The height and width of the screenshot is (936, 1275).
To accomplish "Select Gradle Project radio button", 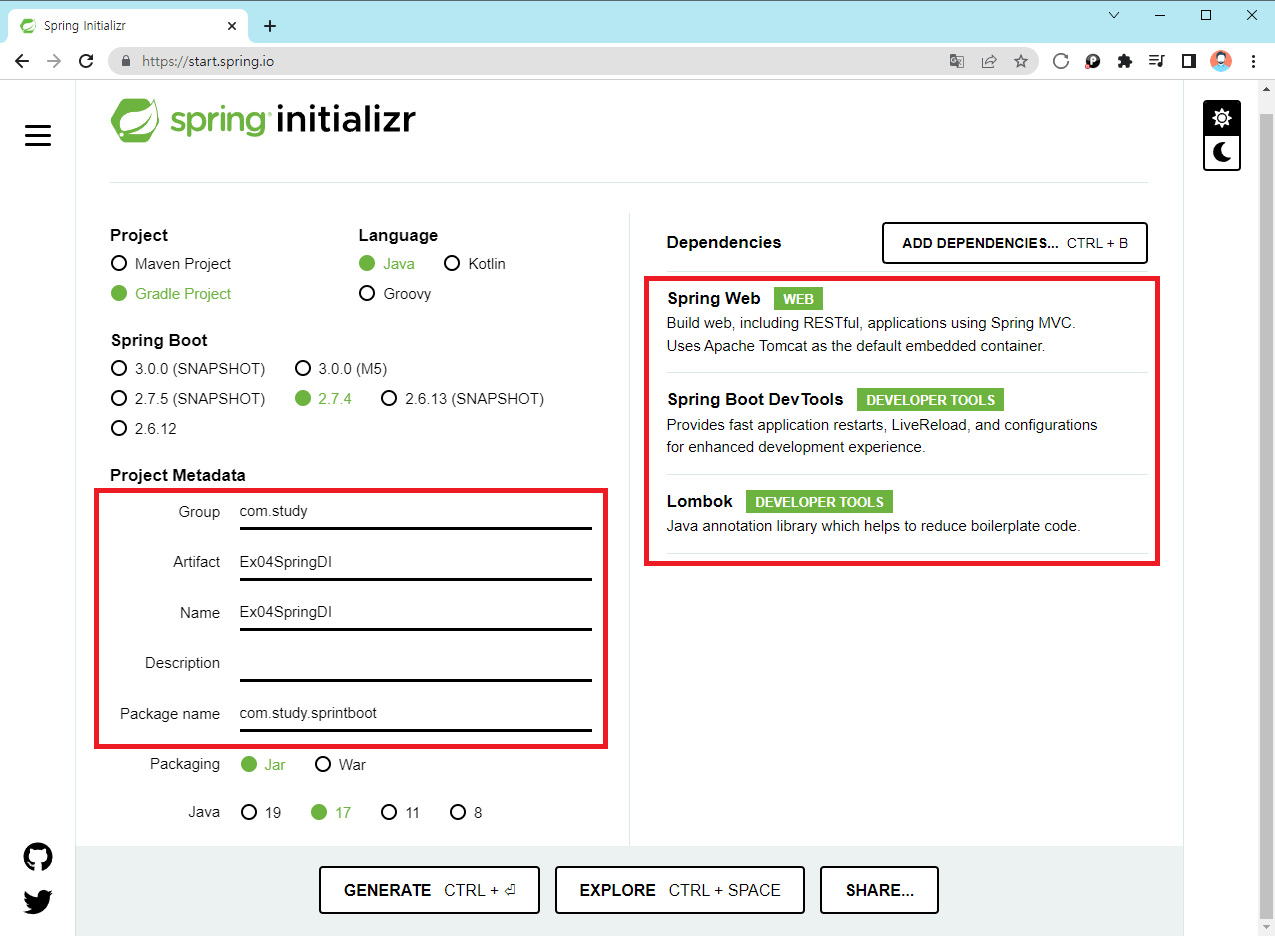I will tap(119, 294).
